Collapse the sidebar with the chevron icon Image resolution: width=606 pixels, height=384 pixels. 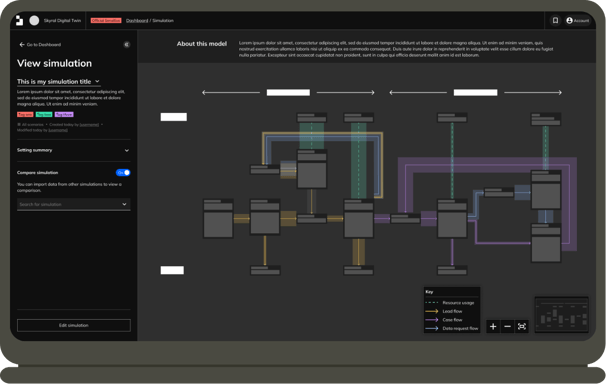(x=126, y=44)
